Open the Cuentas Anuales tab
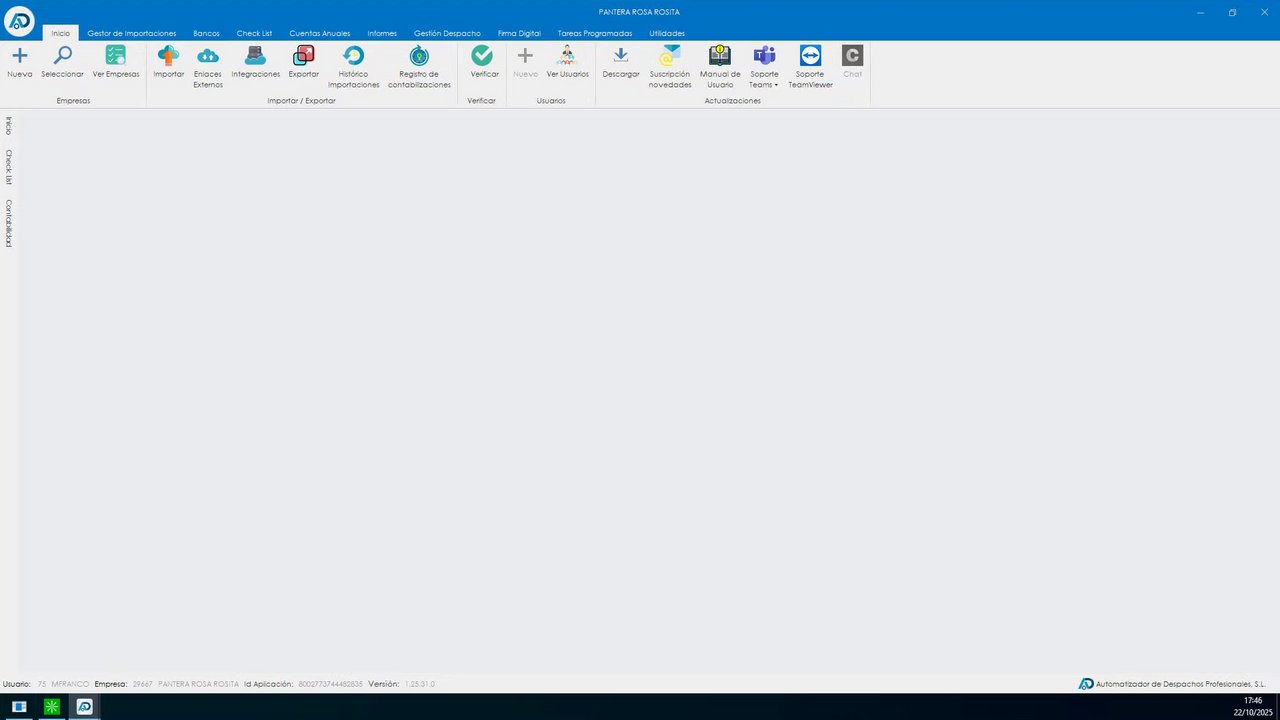Screen dimensions: 1280x720 click(320, 33)
